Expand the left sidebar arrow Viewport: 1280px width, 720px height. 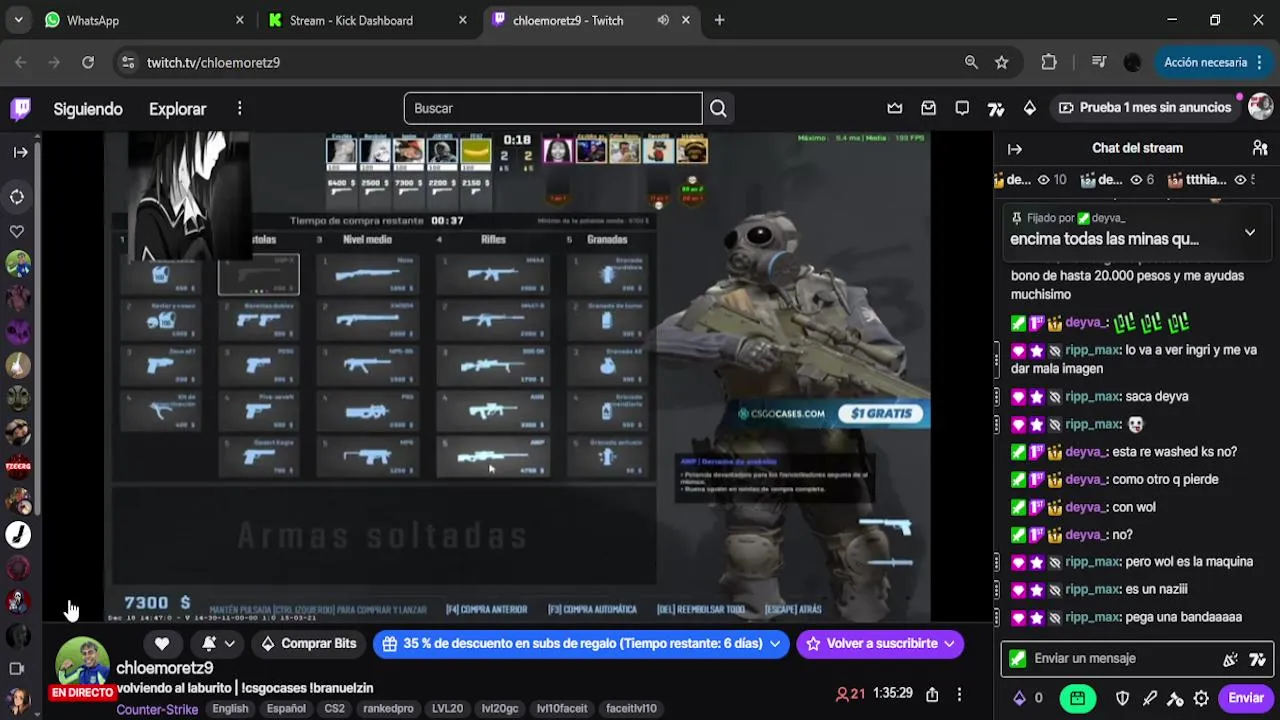point(20,152)
